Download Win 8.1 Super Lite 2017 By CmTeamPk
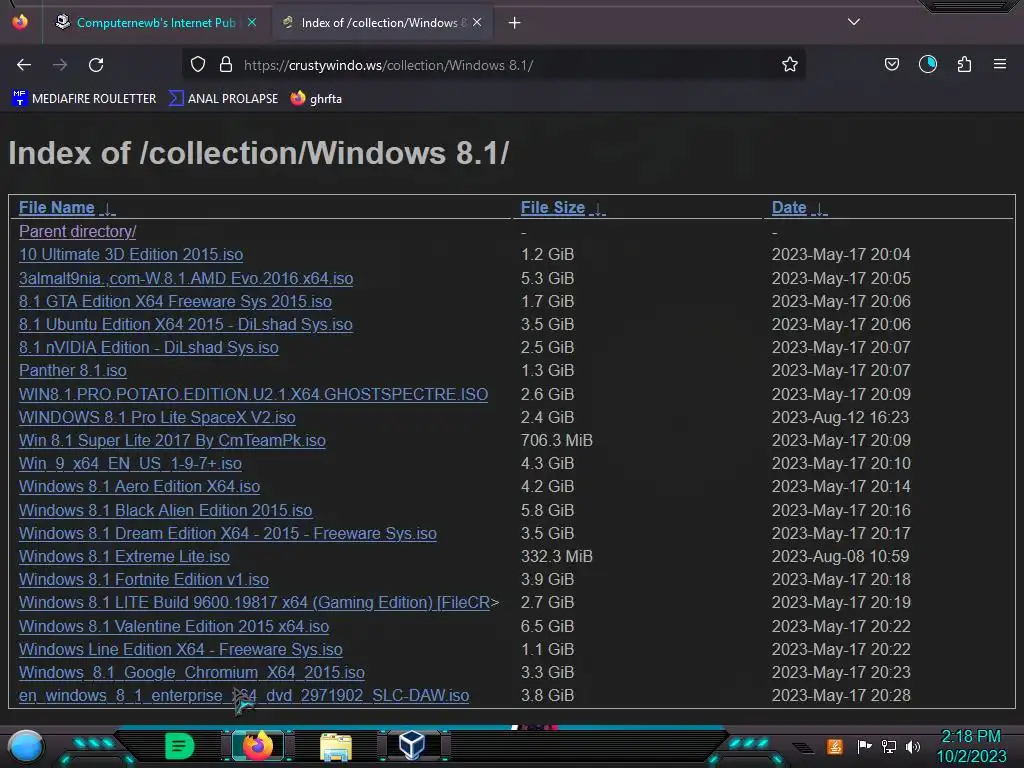Viewport: 1024px width, 768px height. point(172,440)
